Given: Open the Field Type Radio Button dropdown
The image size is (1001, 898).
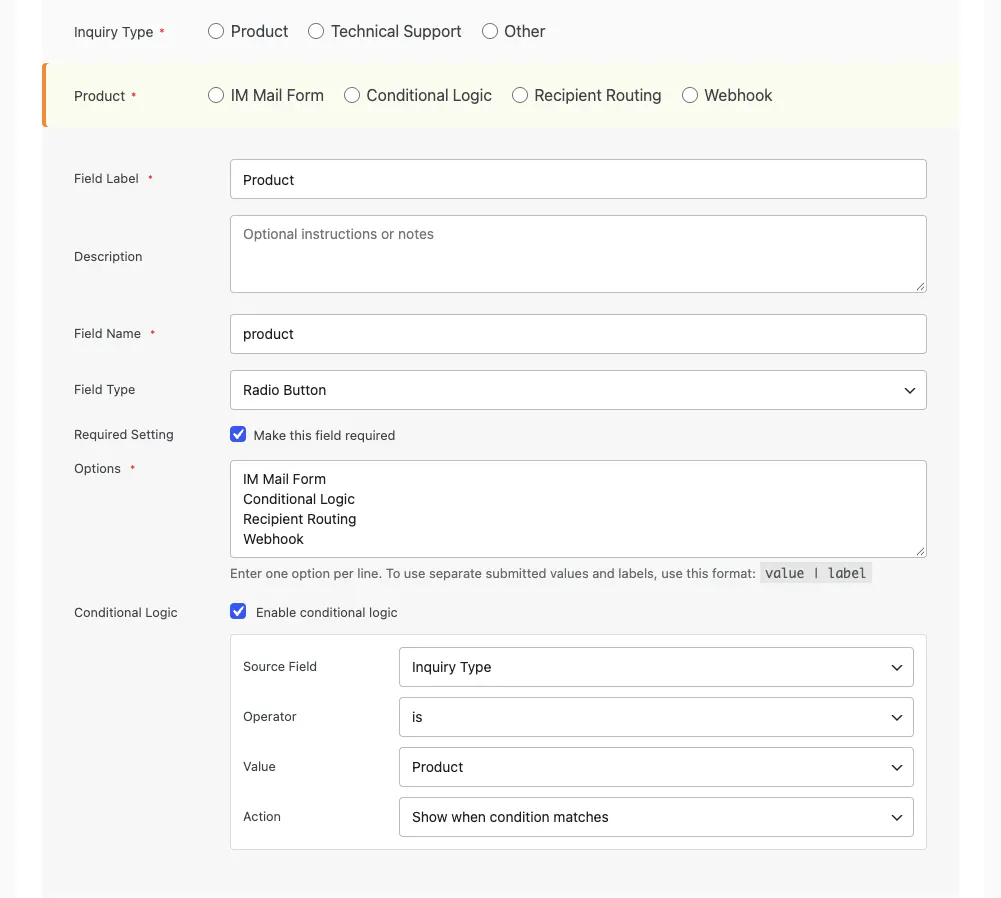Looking at the screenshot, I should point(578,390).
